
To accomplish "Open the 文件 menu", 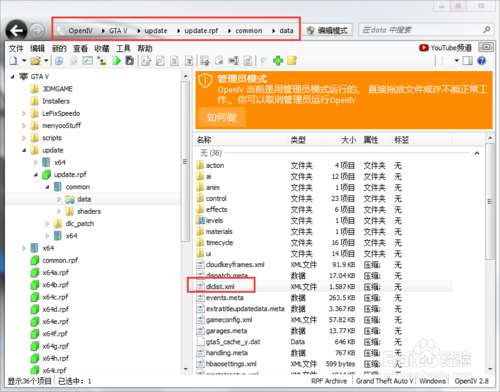I will tap(16, 48).
